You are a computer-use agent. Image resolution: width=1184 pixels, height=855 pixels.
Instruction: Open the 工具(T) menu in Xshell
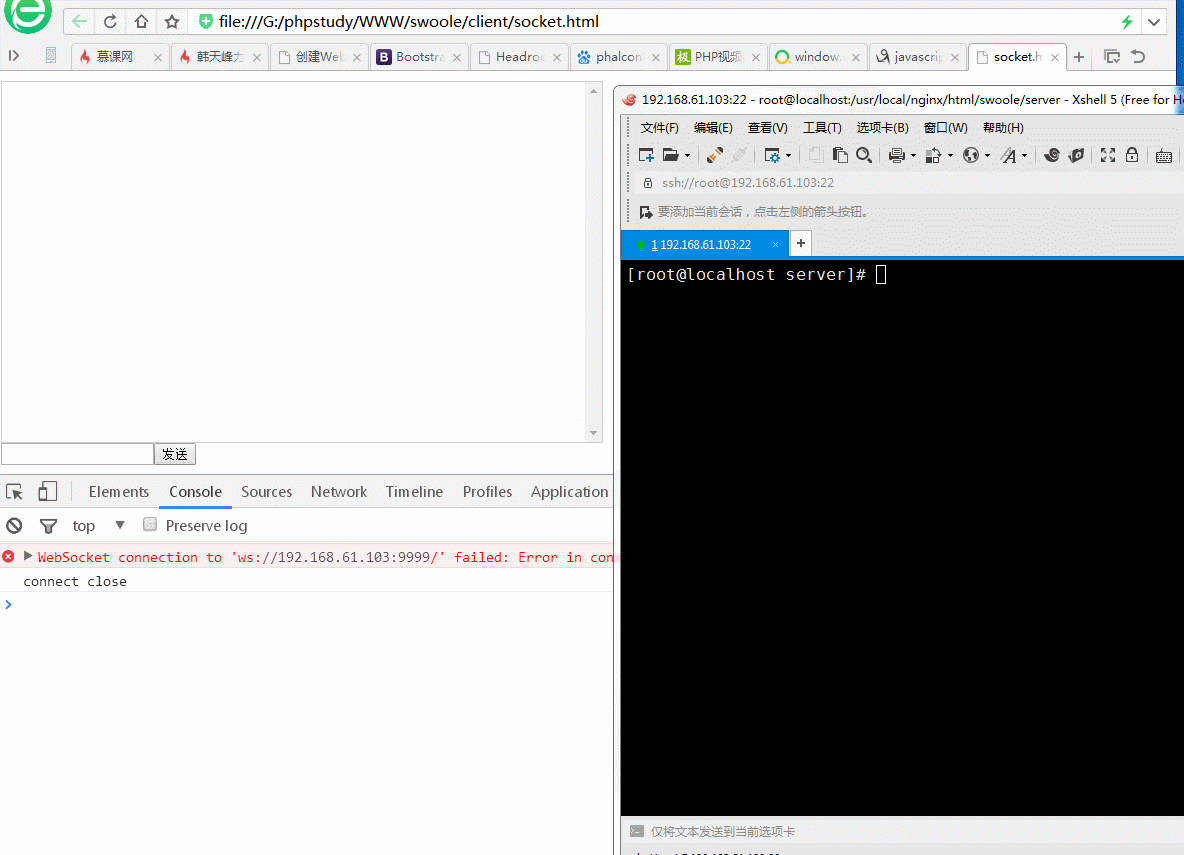coord(822,128)
